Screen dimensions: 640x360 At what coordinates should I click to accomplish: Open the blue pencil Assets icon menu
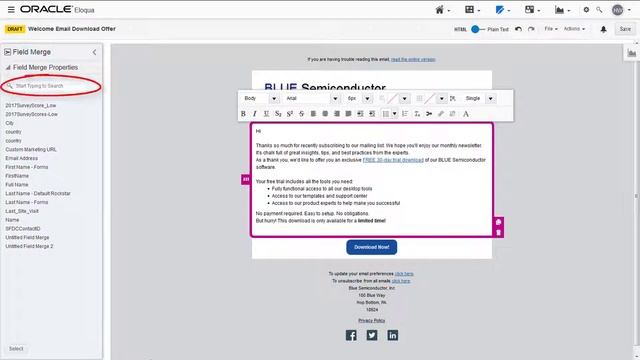tap(502, 10)
